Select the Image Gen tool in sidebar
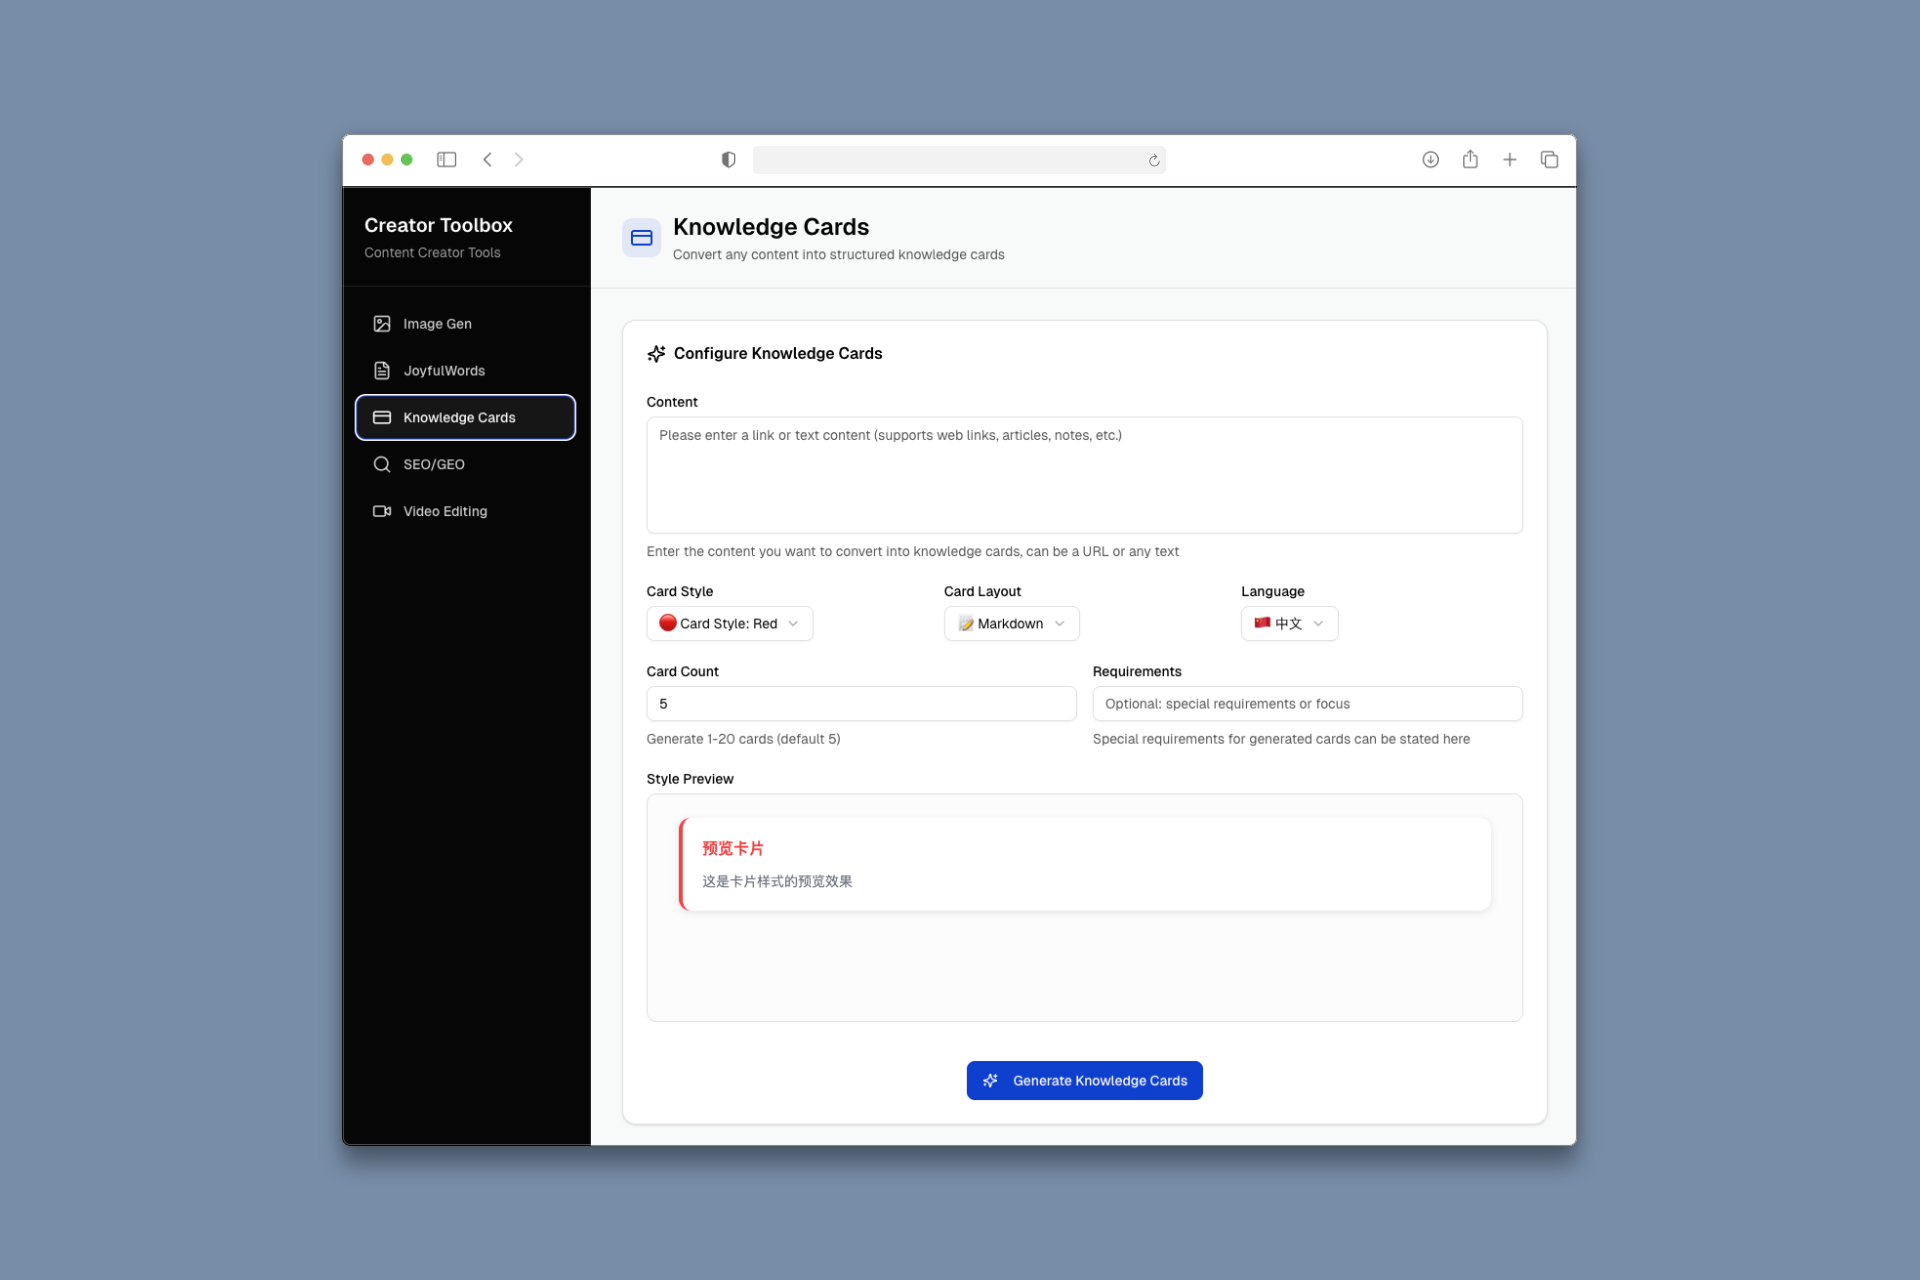Screen dimensions: 1920x1280 (438, 323)
